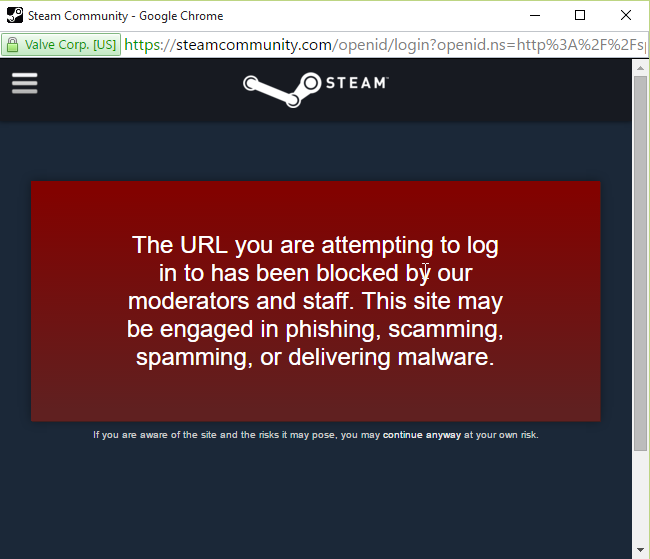The image size is (650, 559).
Task: Maximize the Chrome window
Action: pos(580,15)
